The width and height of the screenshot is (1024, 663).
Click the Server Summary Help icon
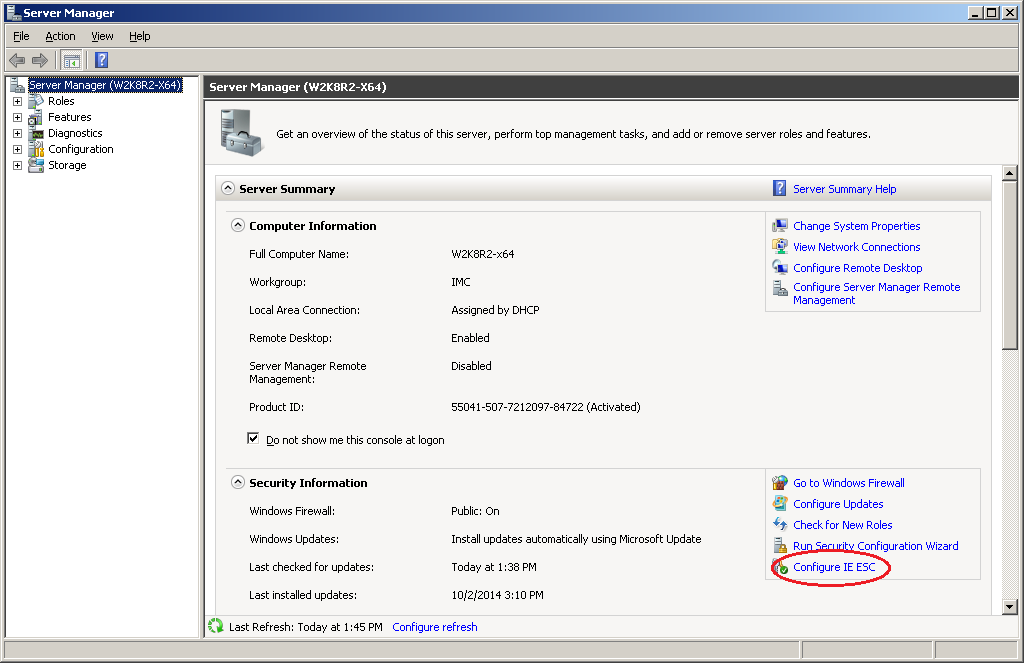[x=780, y=189]
